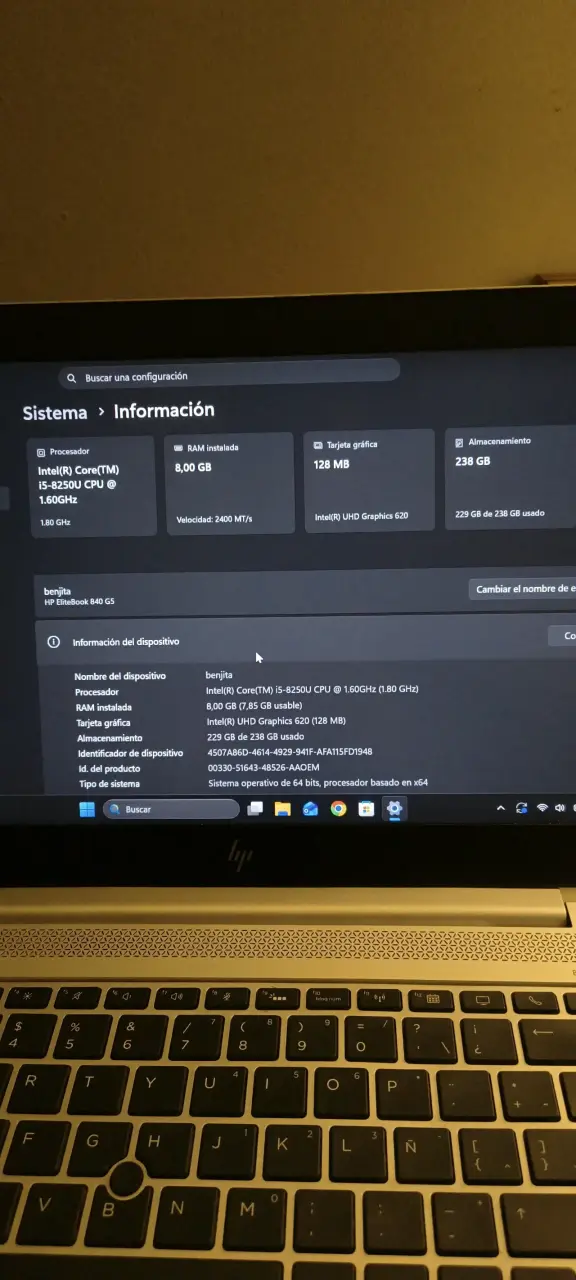
Task: Show hidden system tray icons
Action: coord(501,808)
